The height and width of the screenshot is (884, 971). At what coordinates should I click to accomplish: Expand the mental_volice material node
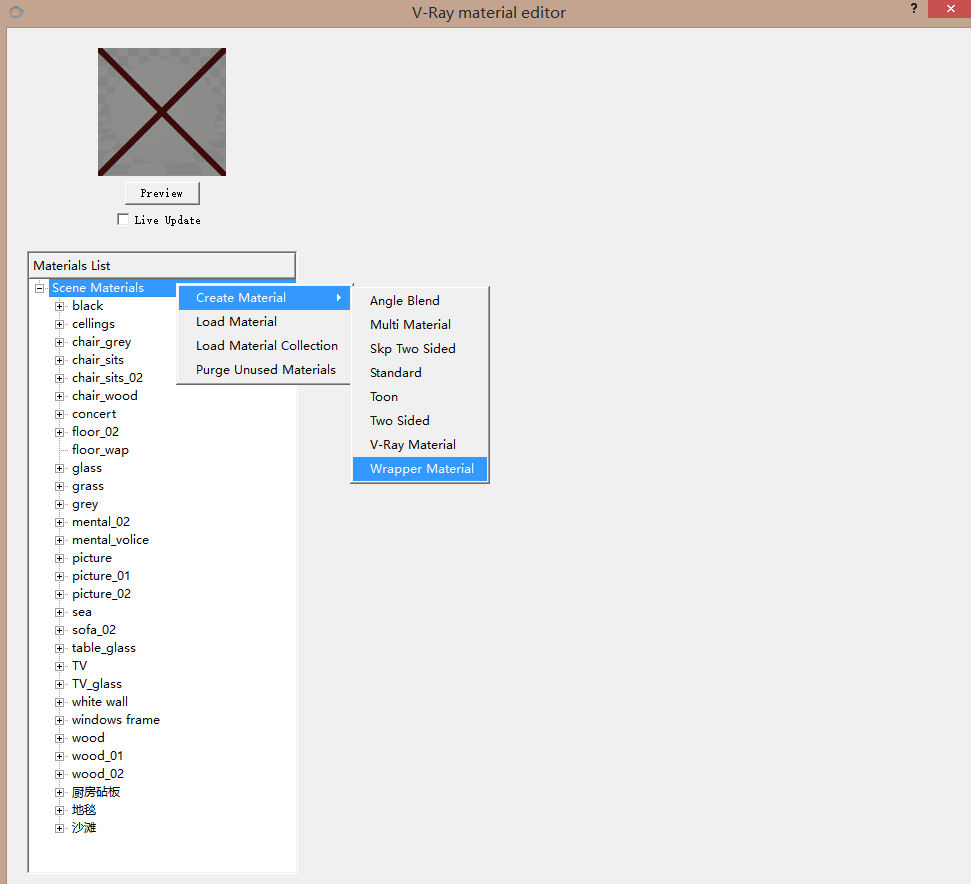[x=59, y=540]
